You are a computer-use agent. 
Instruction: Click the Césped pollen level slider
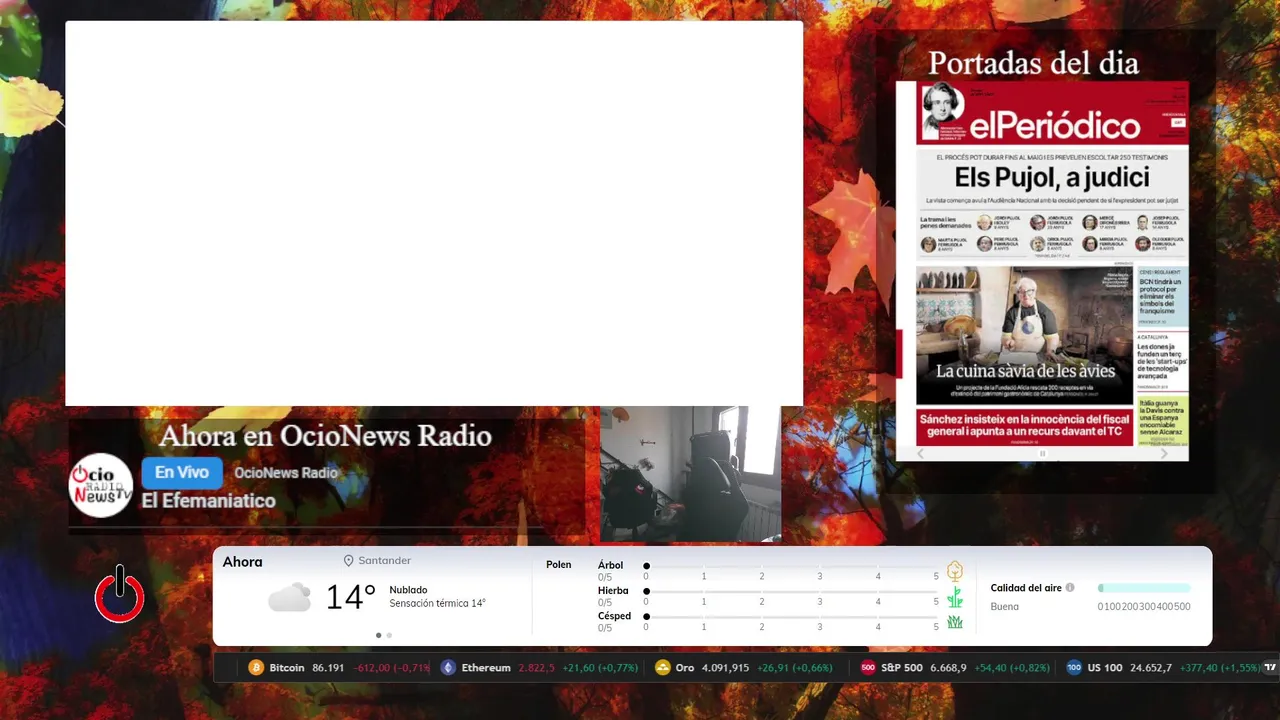pos(791,616)
